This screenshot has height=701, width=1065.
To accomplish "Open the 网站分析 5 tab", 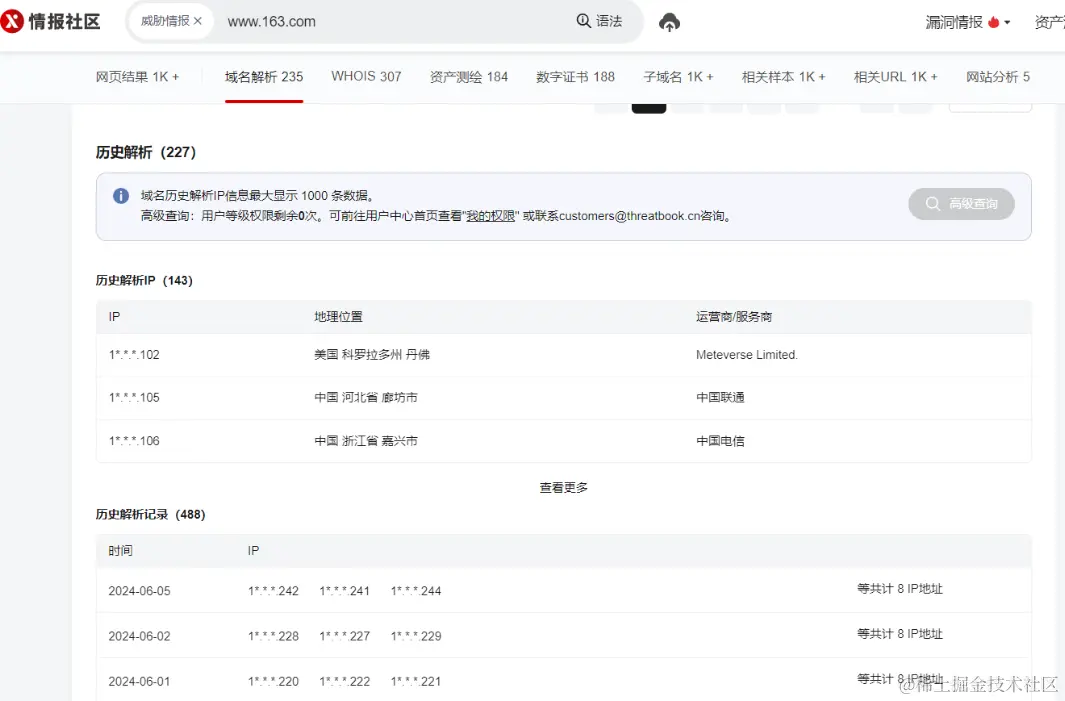I will 998,77.
